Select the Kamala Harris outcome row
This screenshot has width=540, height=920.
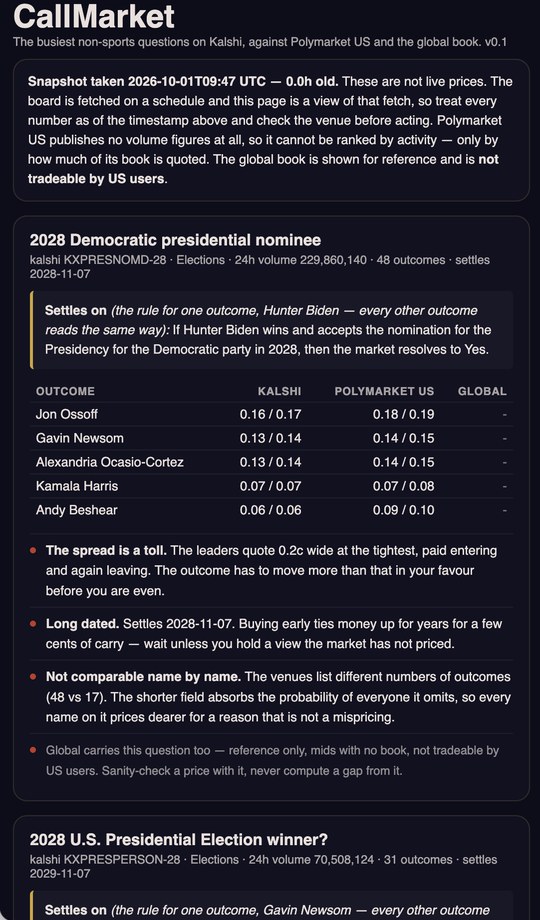[271, 486]
